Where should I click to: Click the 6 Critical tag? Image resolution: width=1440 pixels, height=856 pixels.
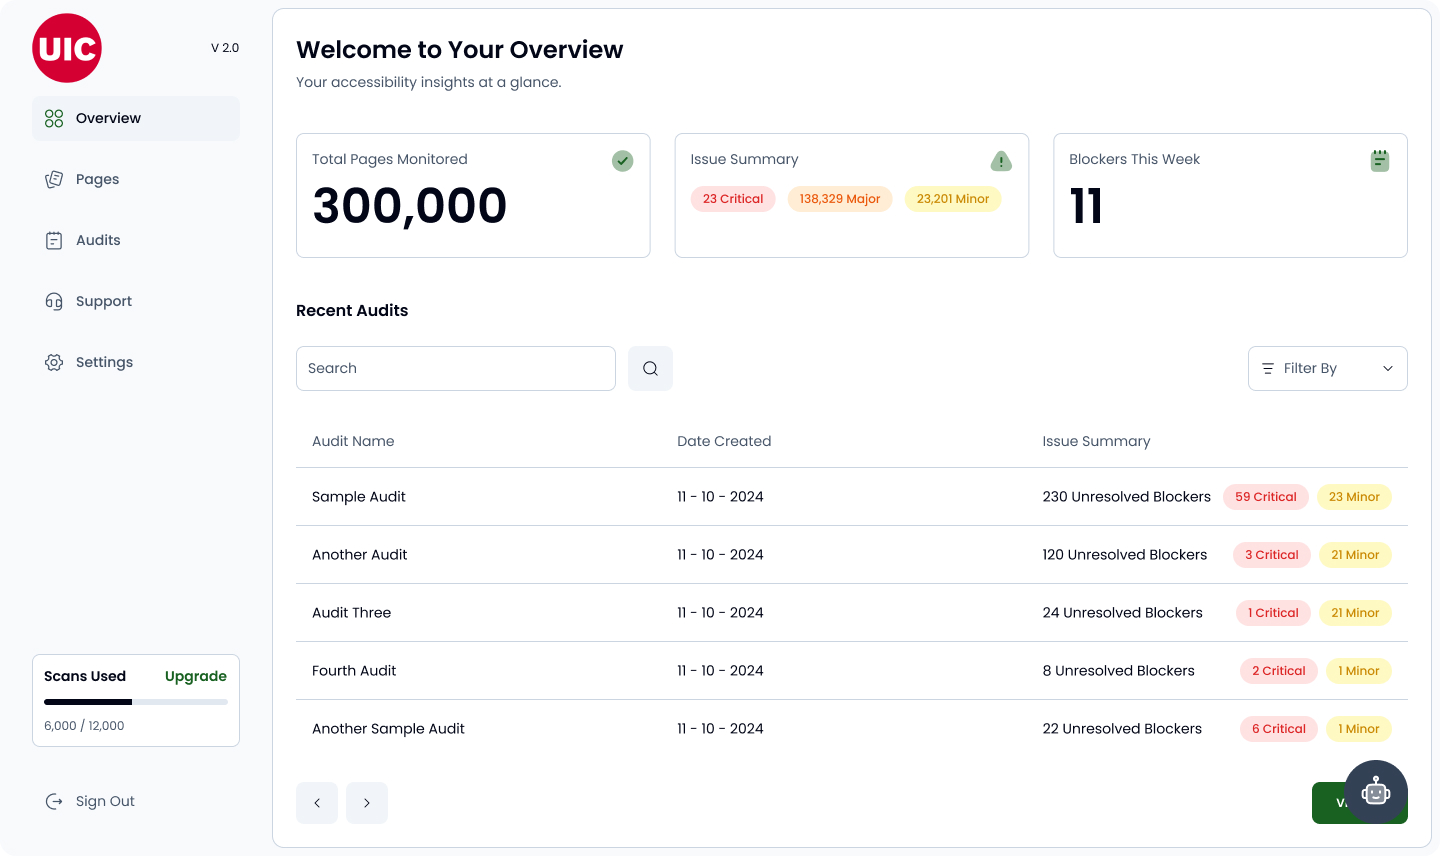[x=1279, y=729]
